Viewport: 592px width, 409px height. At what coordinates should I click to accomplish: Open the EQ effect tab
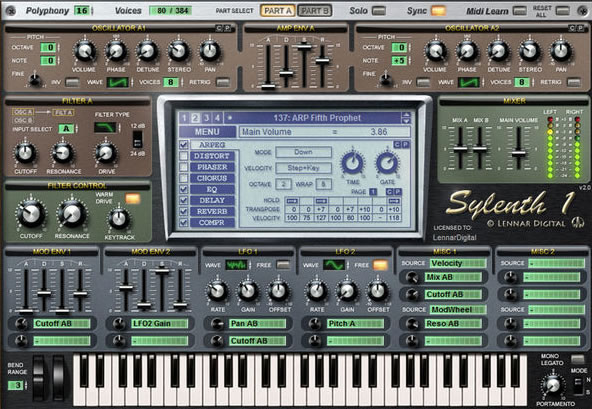212,189
